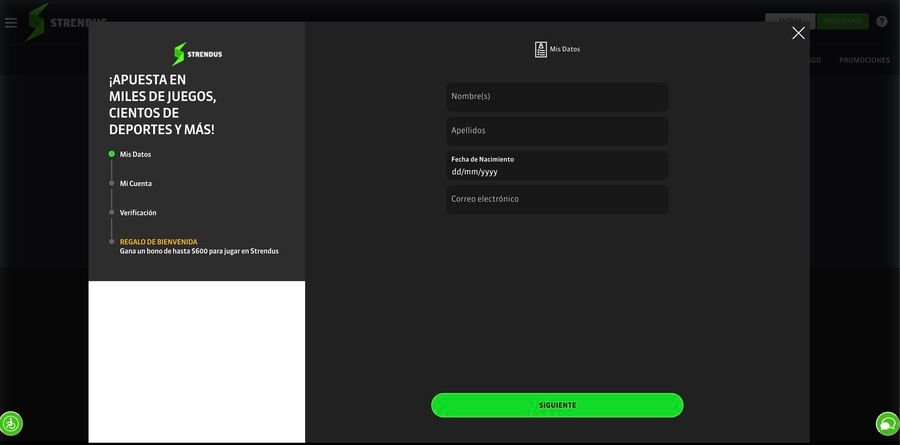Click the green SIGUIENTE button

coord(557,405)
